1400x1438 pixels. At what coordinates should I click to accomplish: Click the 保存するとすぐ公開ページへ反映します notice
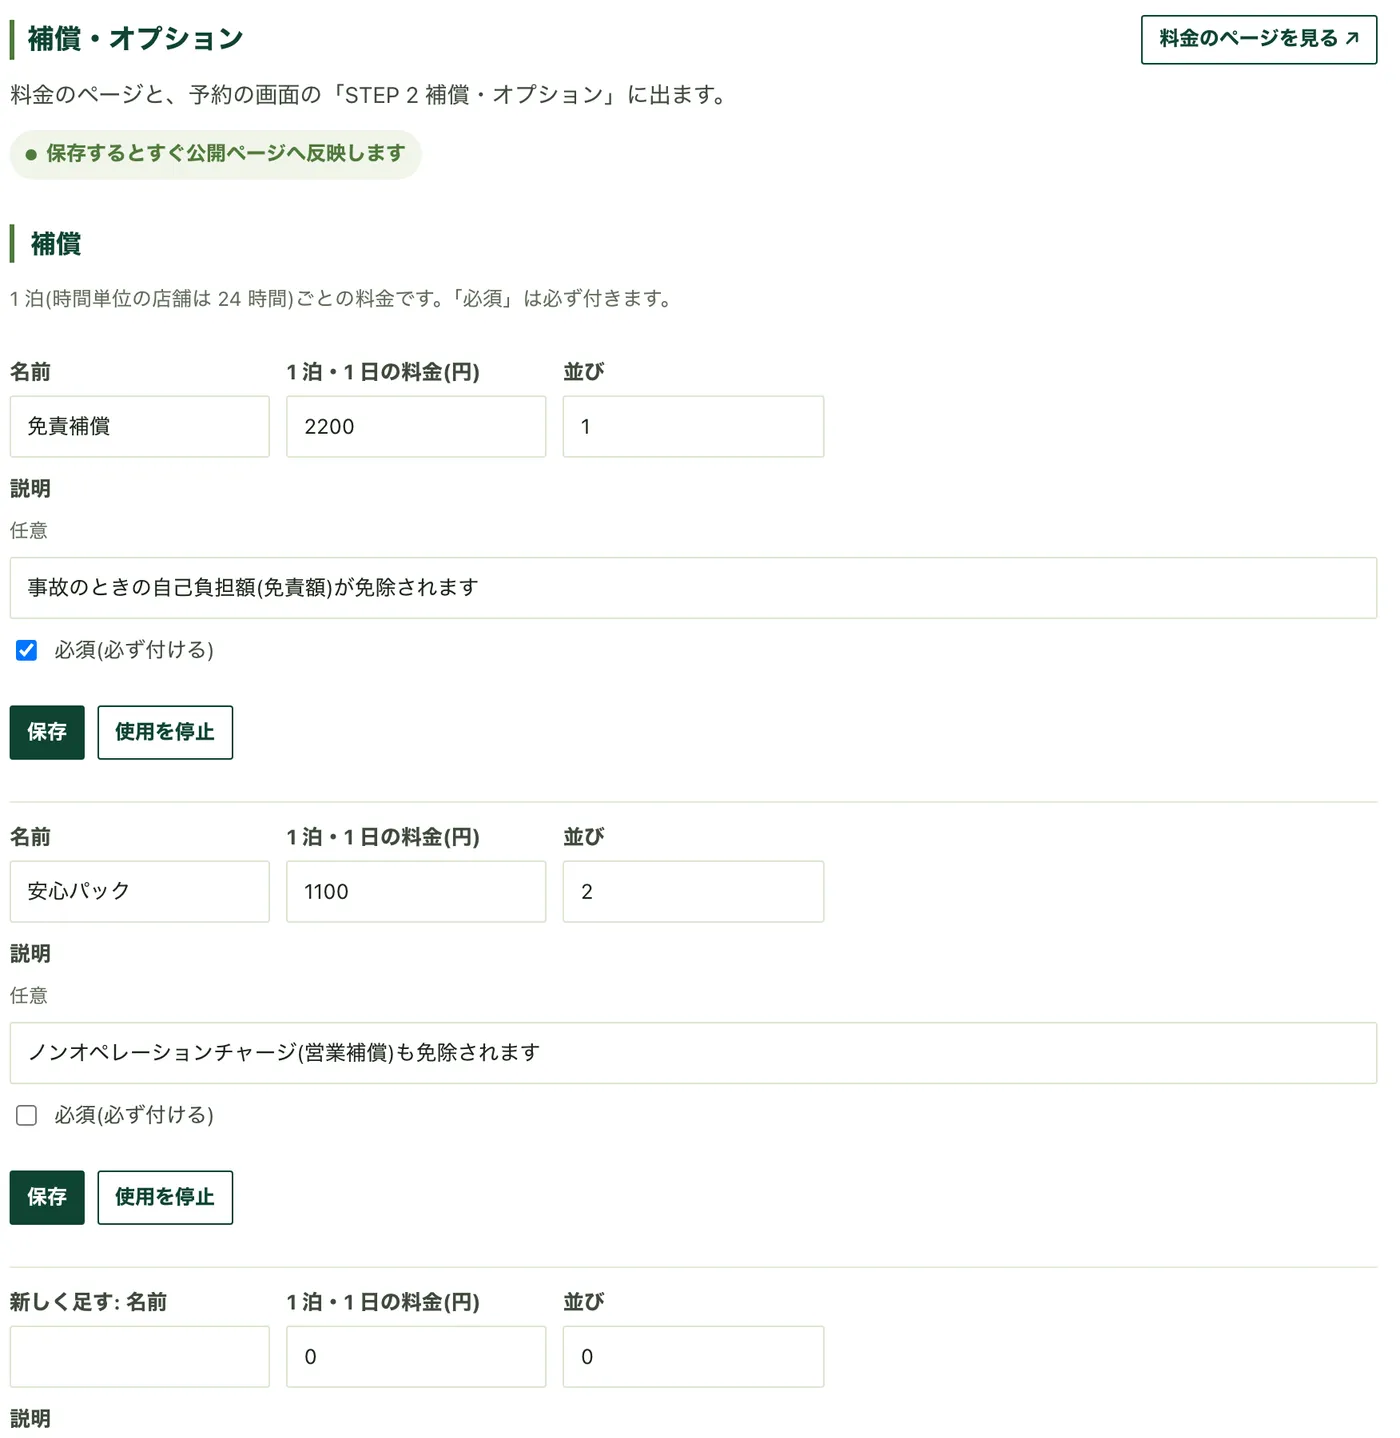click(216, 154)
